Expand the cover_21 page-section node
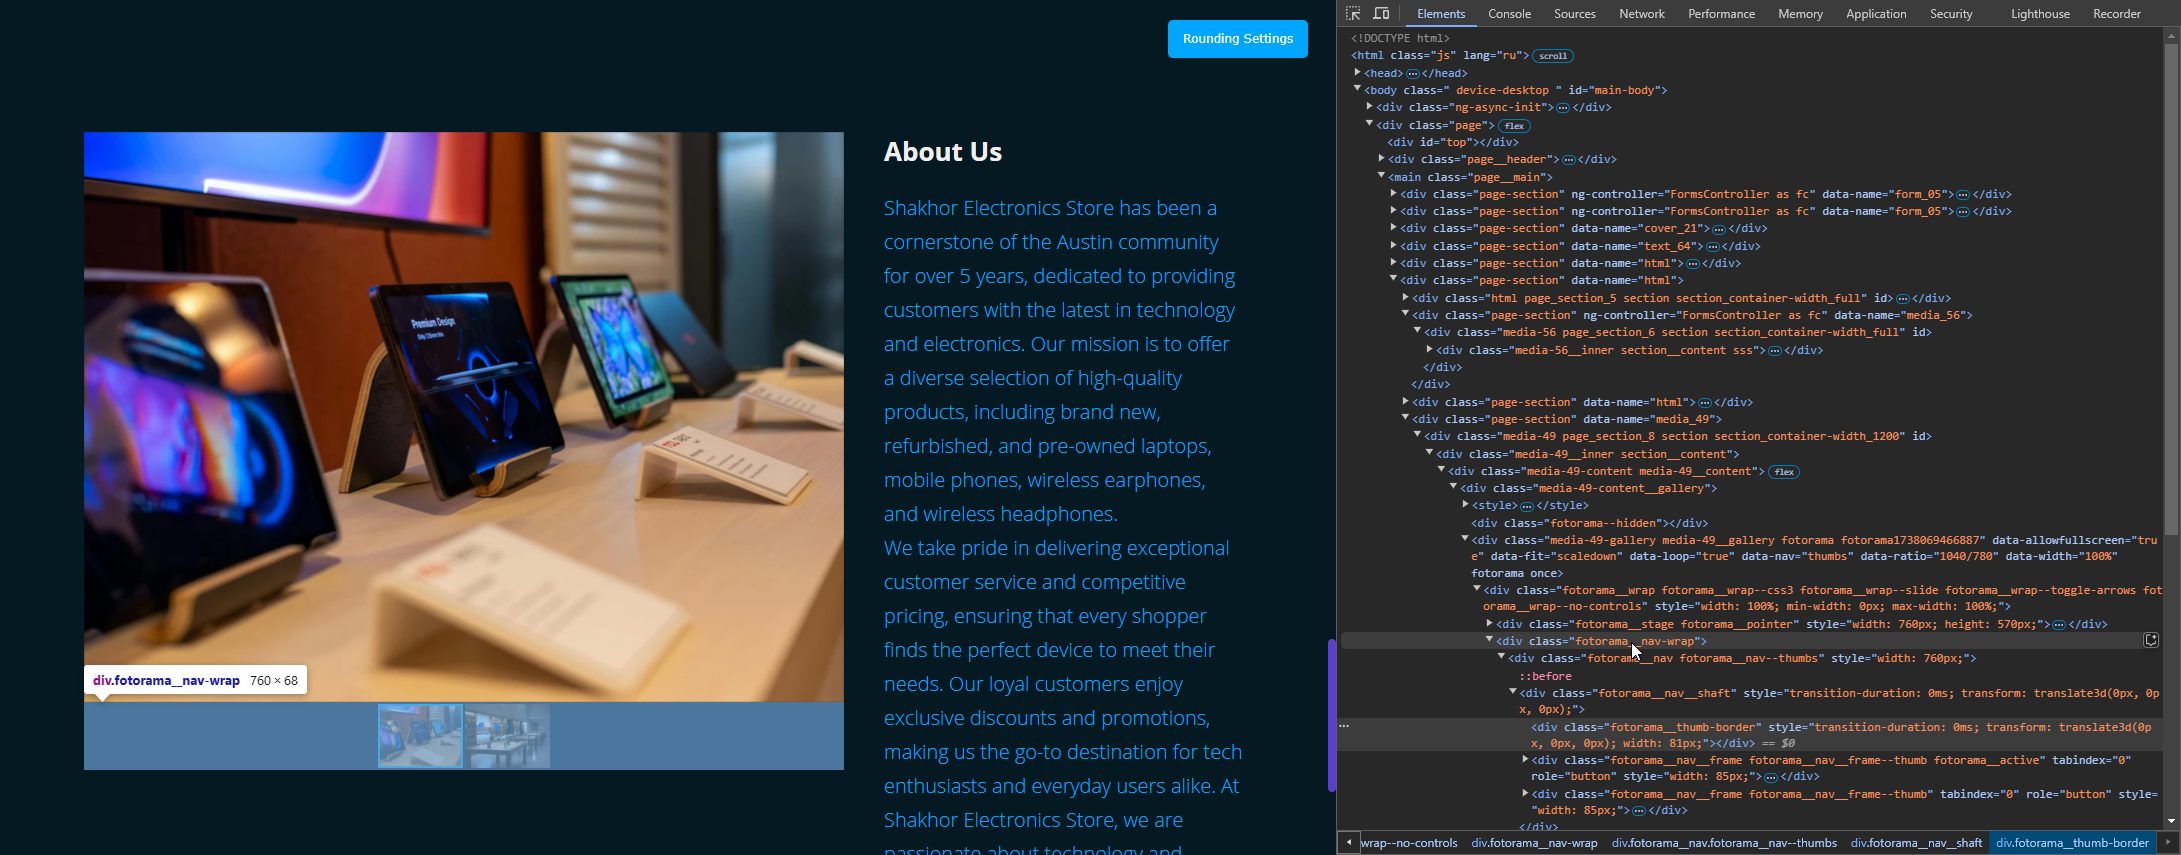The width and height of the screenshot is (2181, 855). 1394,227
